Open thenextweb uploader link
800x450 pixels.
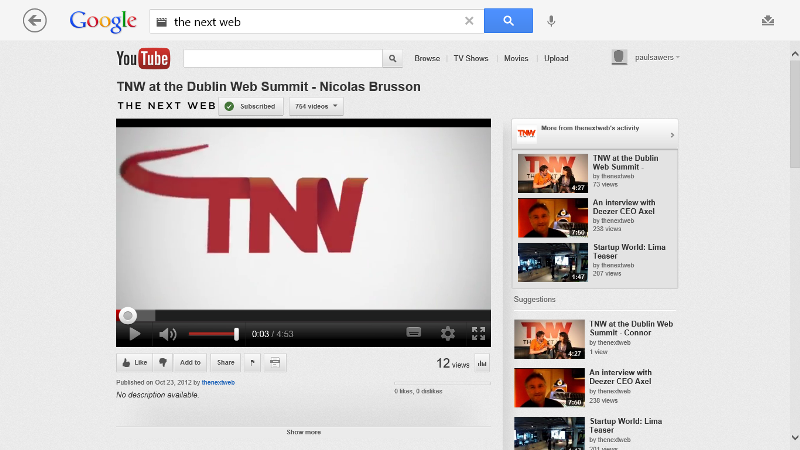[x=218, y=382]
